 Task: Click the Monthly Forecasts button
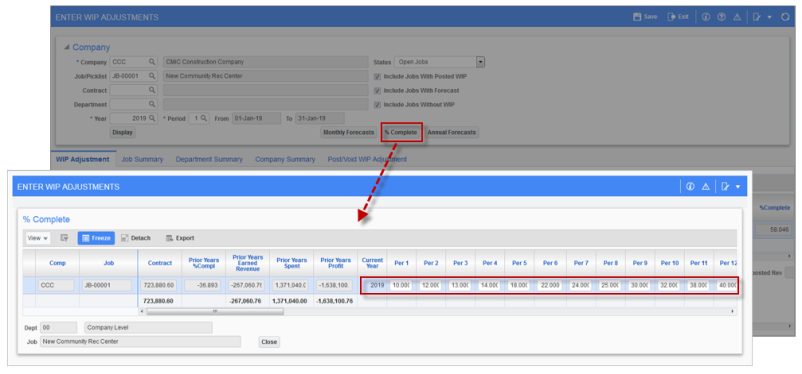[348, 133]
